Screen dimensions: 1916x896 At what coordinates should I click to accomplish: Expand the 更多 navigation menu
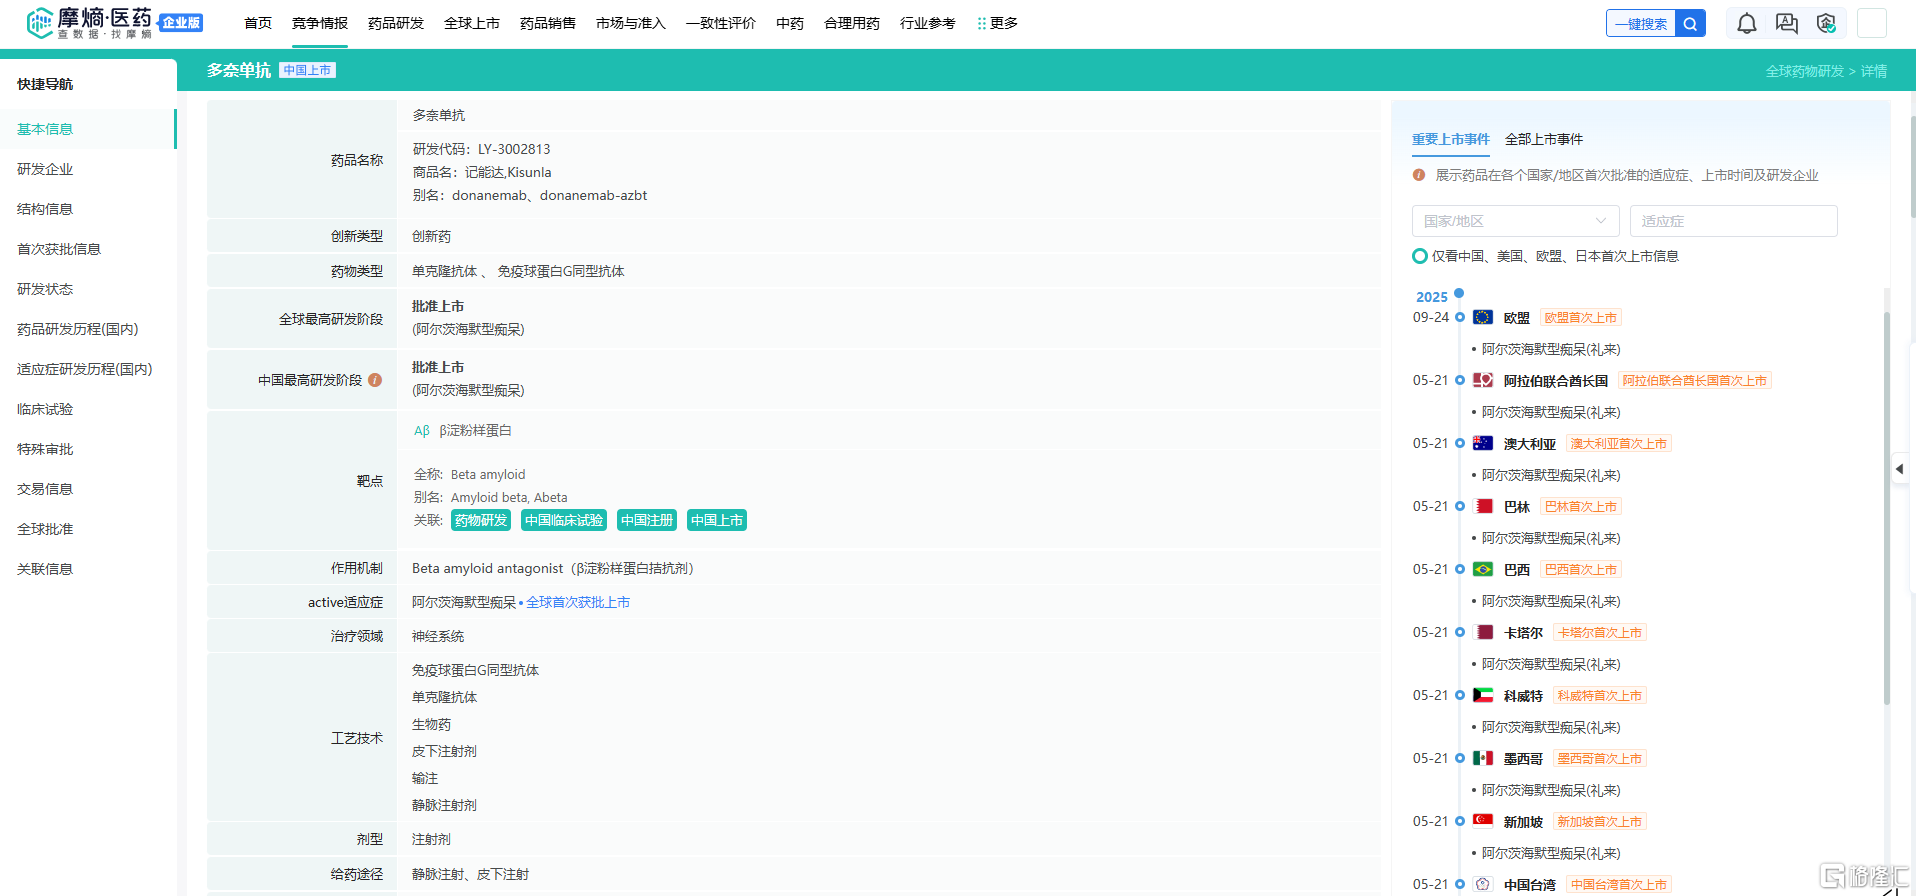click(x=998, y=23)
